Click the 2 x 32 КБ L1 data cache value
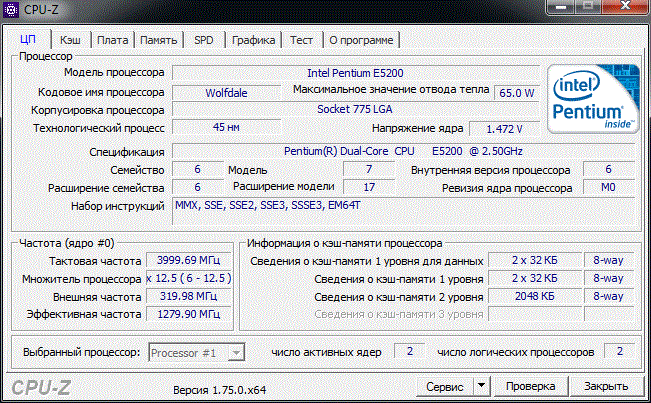This screenshot has width=651, height=403. pyautogui.click(x=535, y=260)
